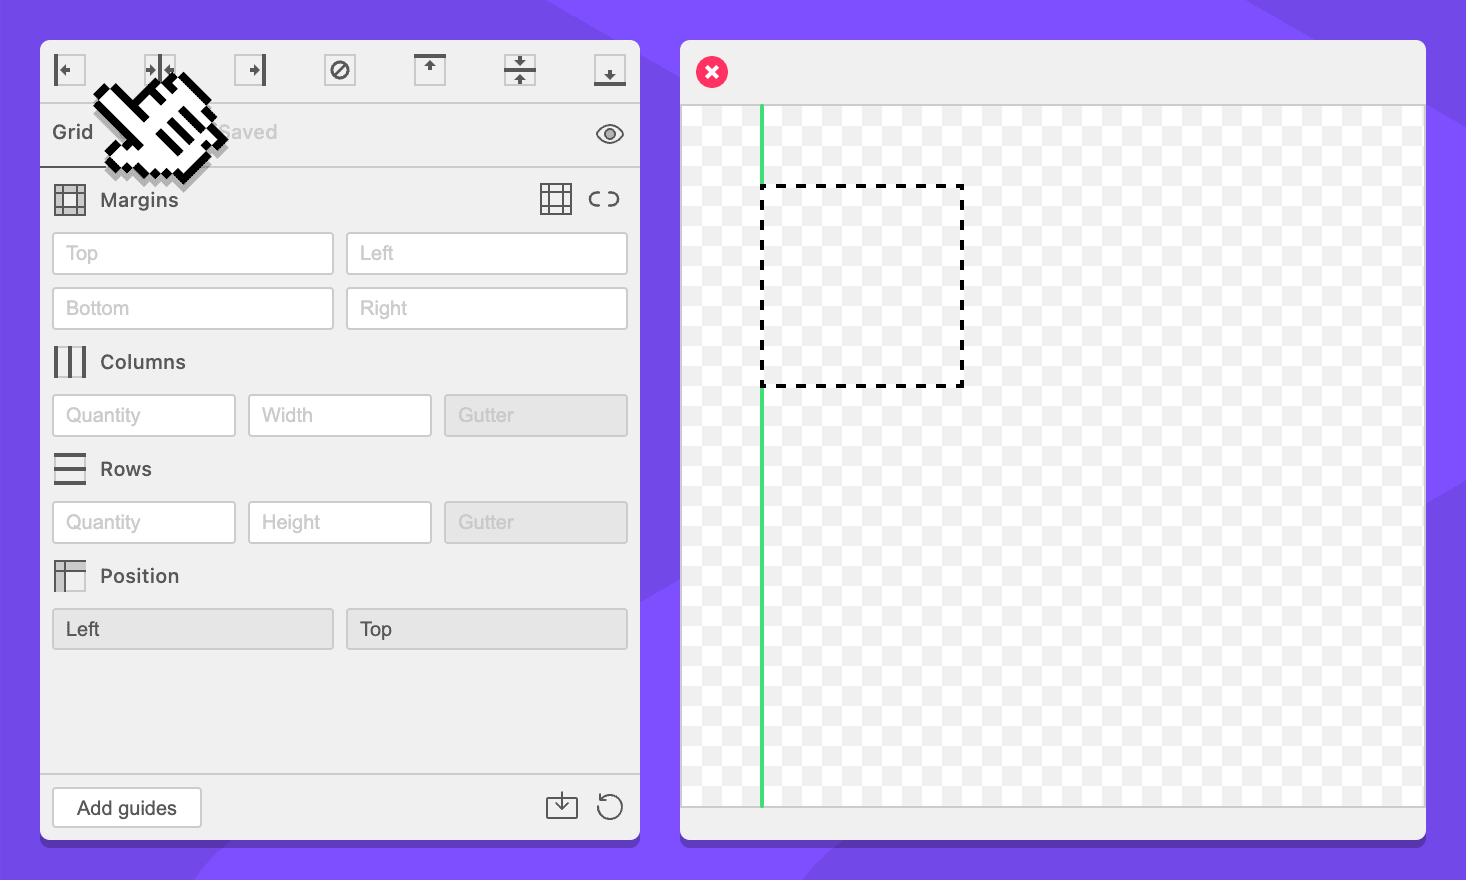This screenshot has width=1466, height=880.
Task: Reset the grid form
Action: pyautogui.click(x=610, y=806)
